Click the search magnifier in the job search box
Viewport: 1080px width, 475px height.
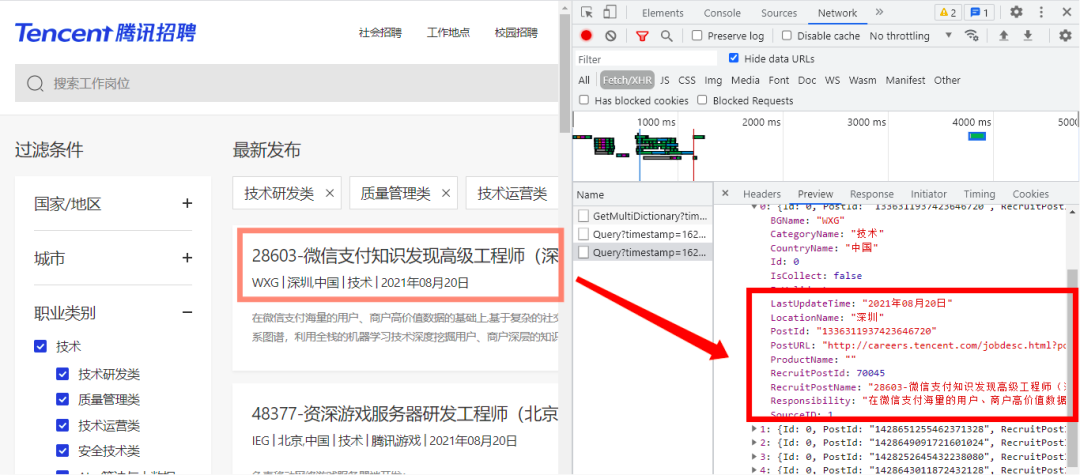point(35,83)
